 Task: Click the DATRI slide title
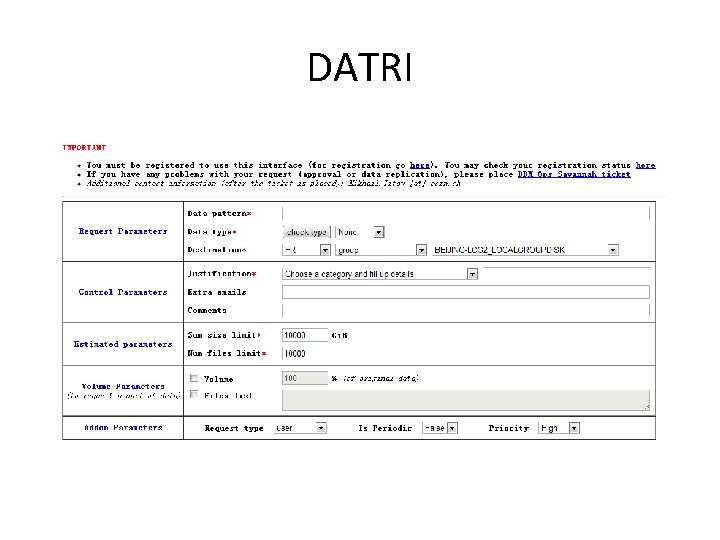(x=360, y=68)
